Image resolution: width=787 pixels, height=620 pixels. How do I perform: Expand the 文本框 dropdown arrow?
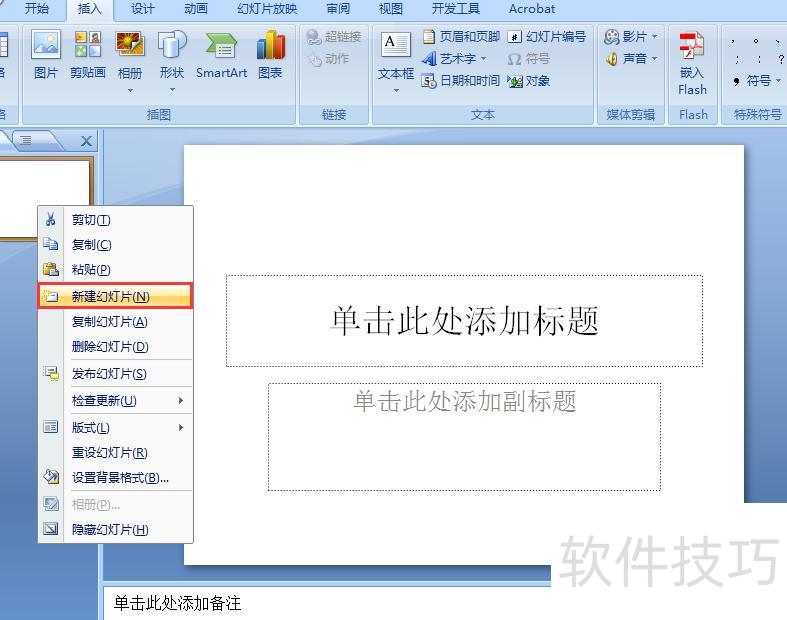point(396,90)
